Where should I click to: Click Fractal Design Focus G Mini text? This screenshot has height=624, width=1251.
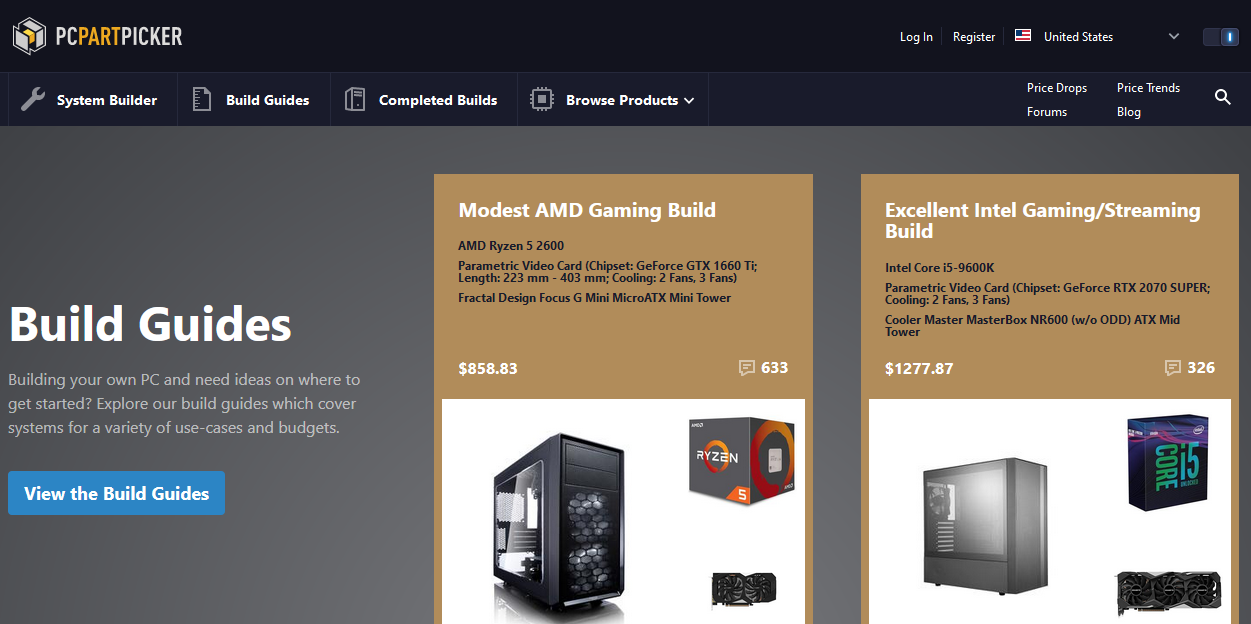594,298
